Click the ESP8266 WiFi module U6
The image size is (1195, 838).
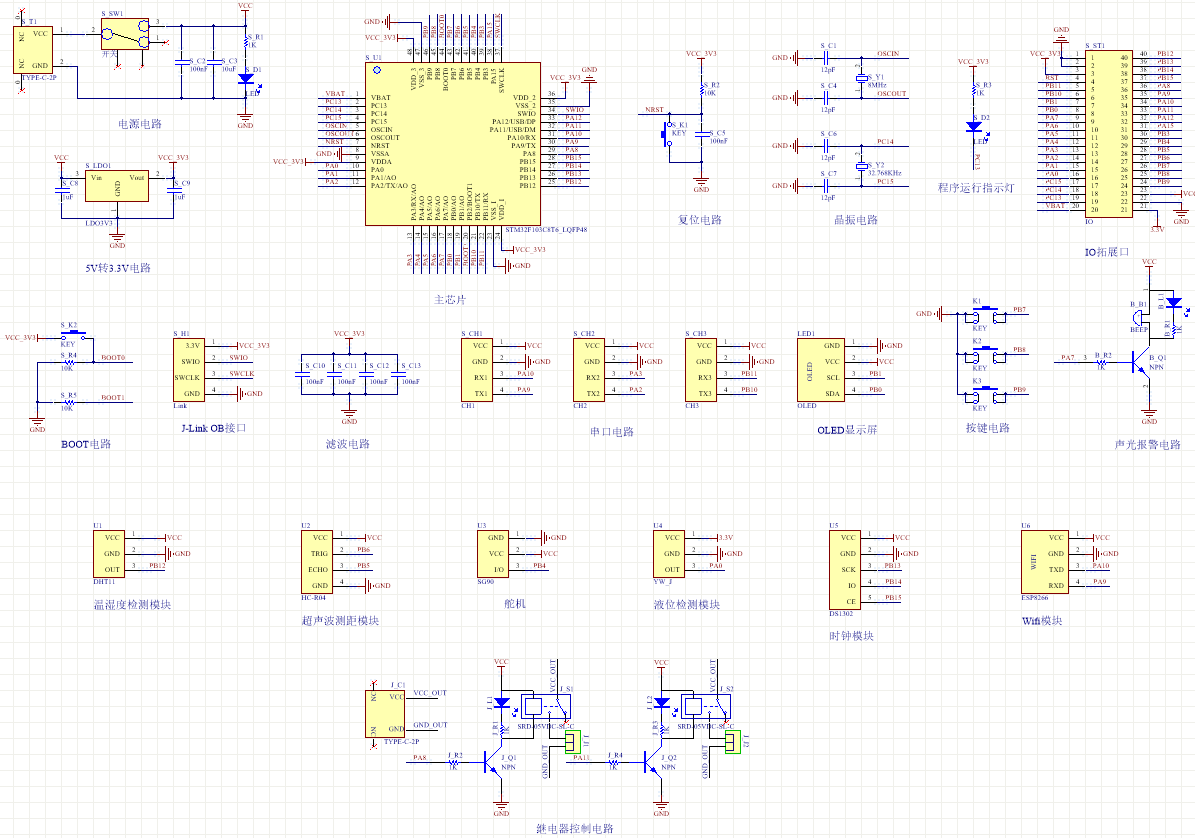point(1044,561)
